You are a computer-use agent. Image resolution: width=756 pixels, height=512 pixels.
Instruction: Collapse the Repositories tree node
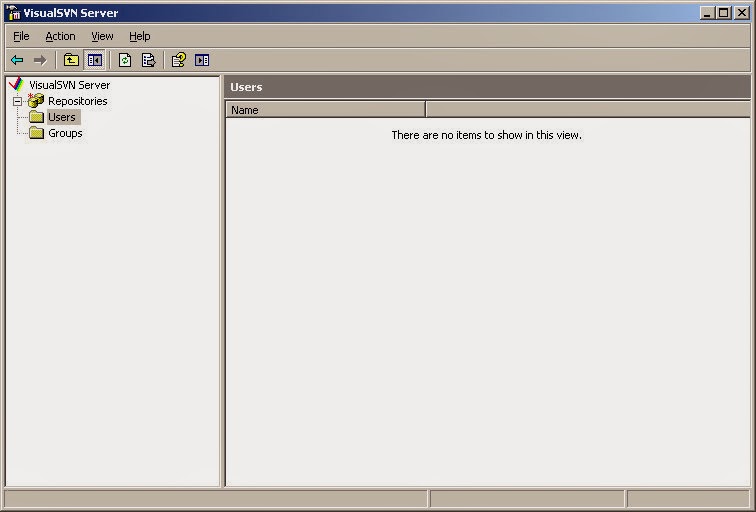(17, 101)
